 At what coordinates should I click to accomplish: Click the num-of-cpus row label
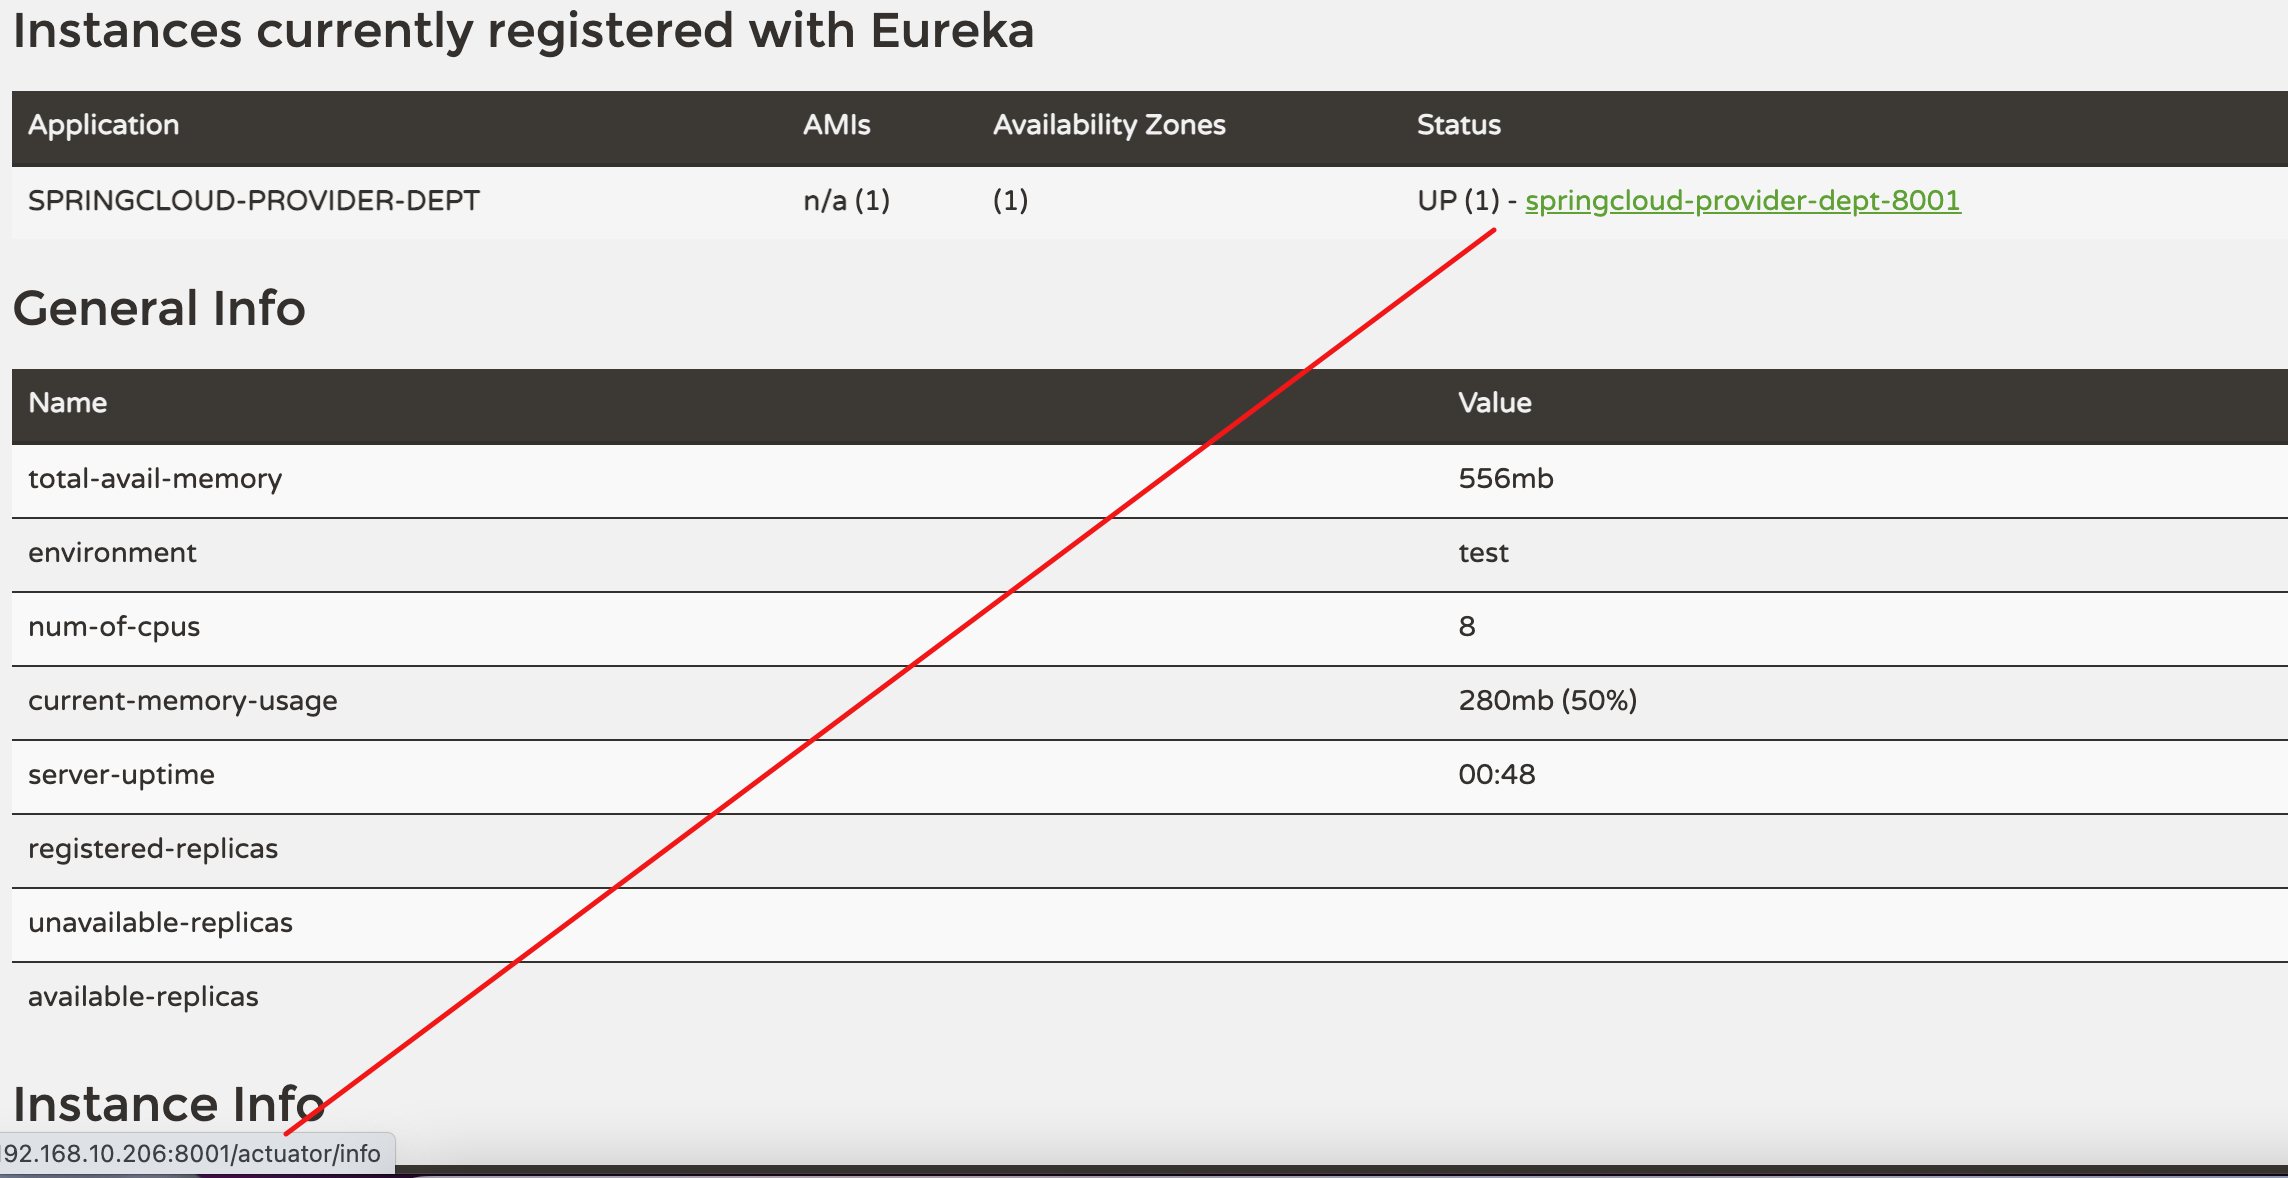(114, 627)
